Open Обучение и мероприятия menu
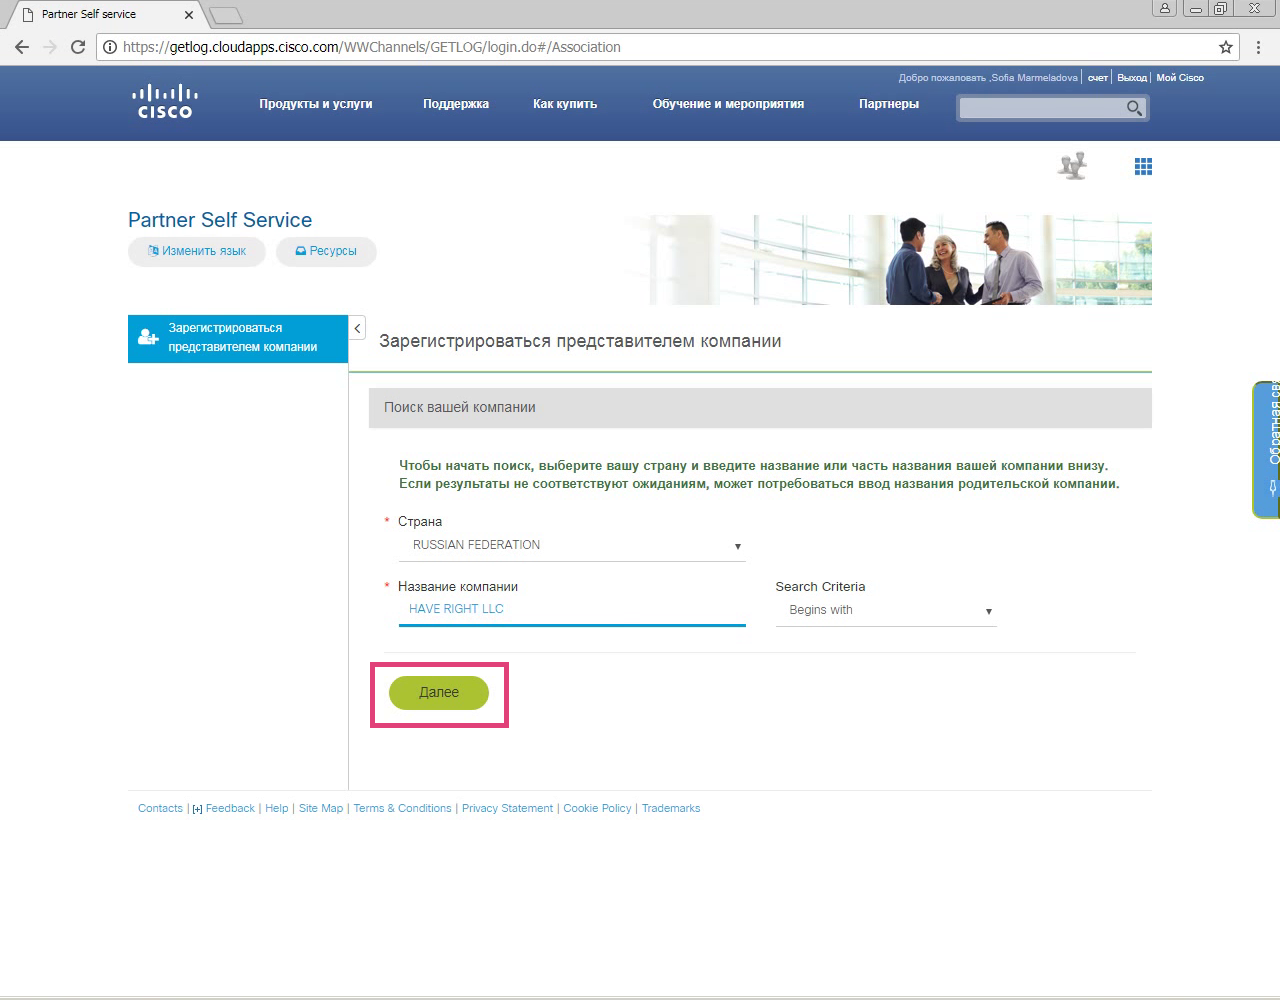This screenshot has height=1000, width=1280. point(728,104)
